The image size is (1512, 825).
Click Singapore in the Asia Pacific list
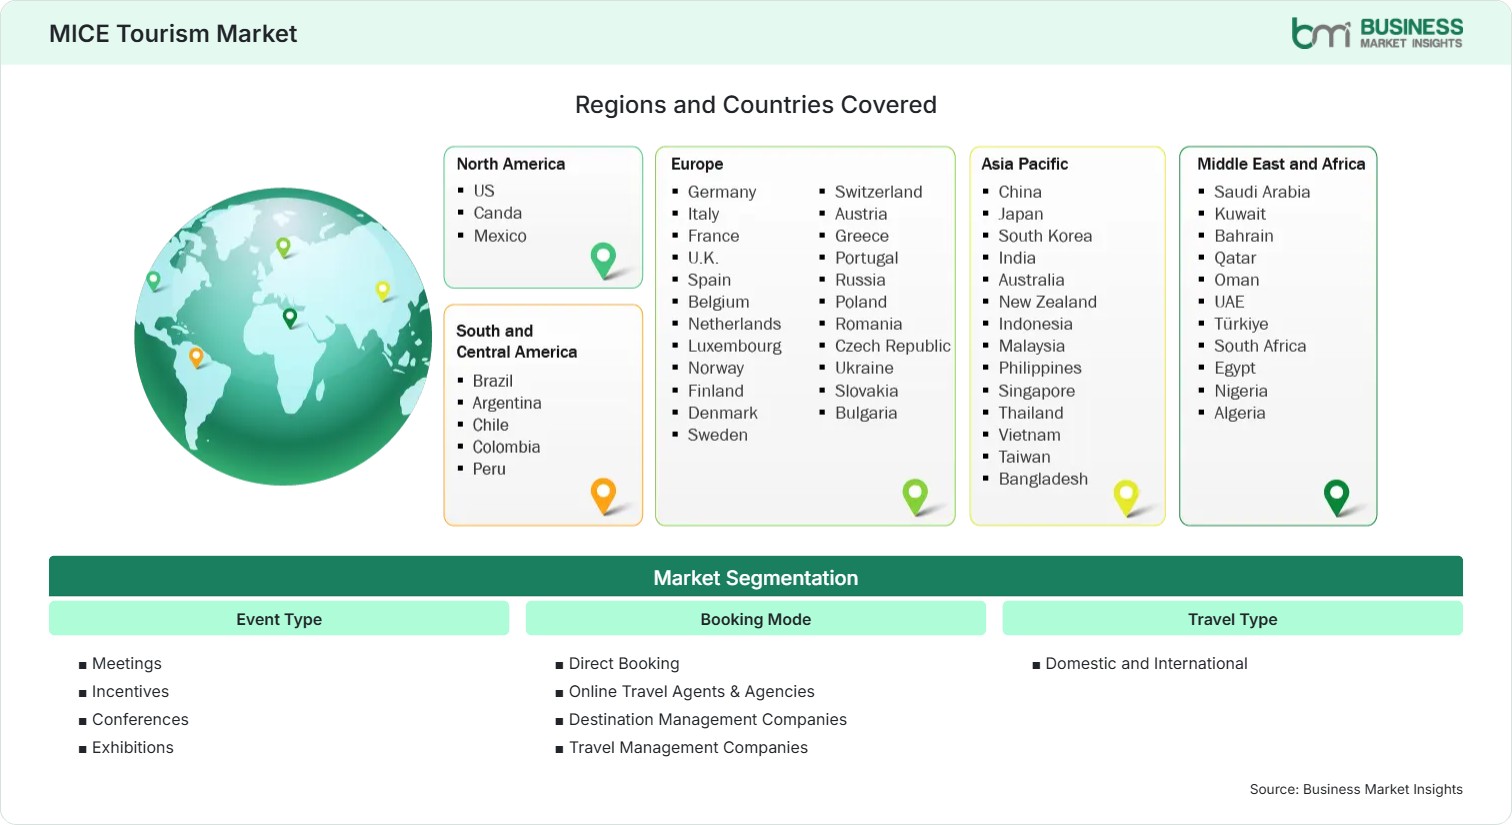(x=1037, y=391)
